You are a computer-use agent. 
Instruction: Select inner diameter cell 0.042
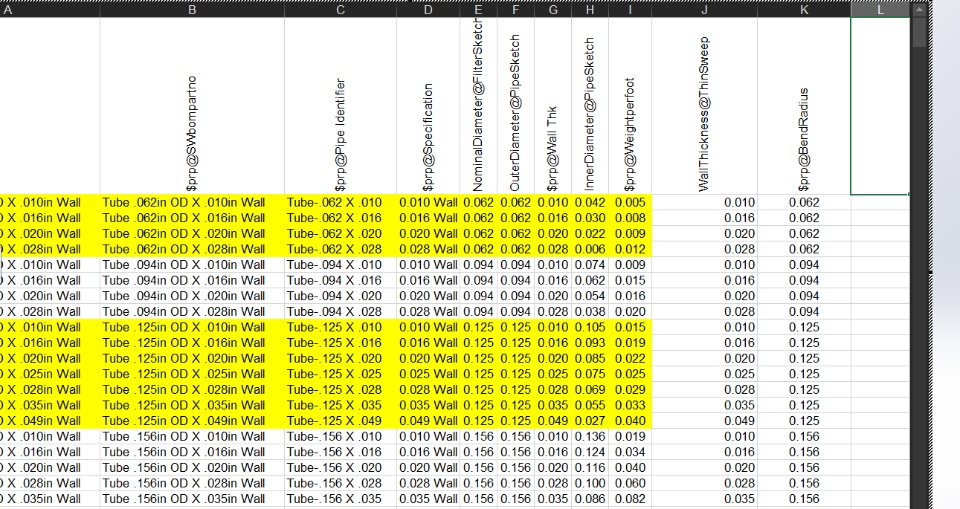tap(590, 203)
